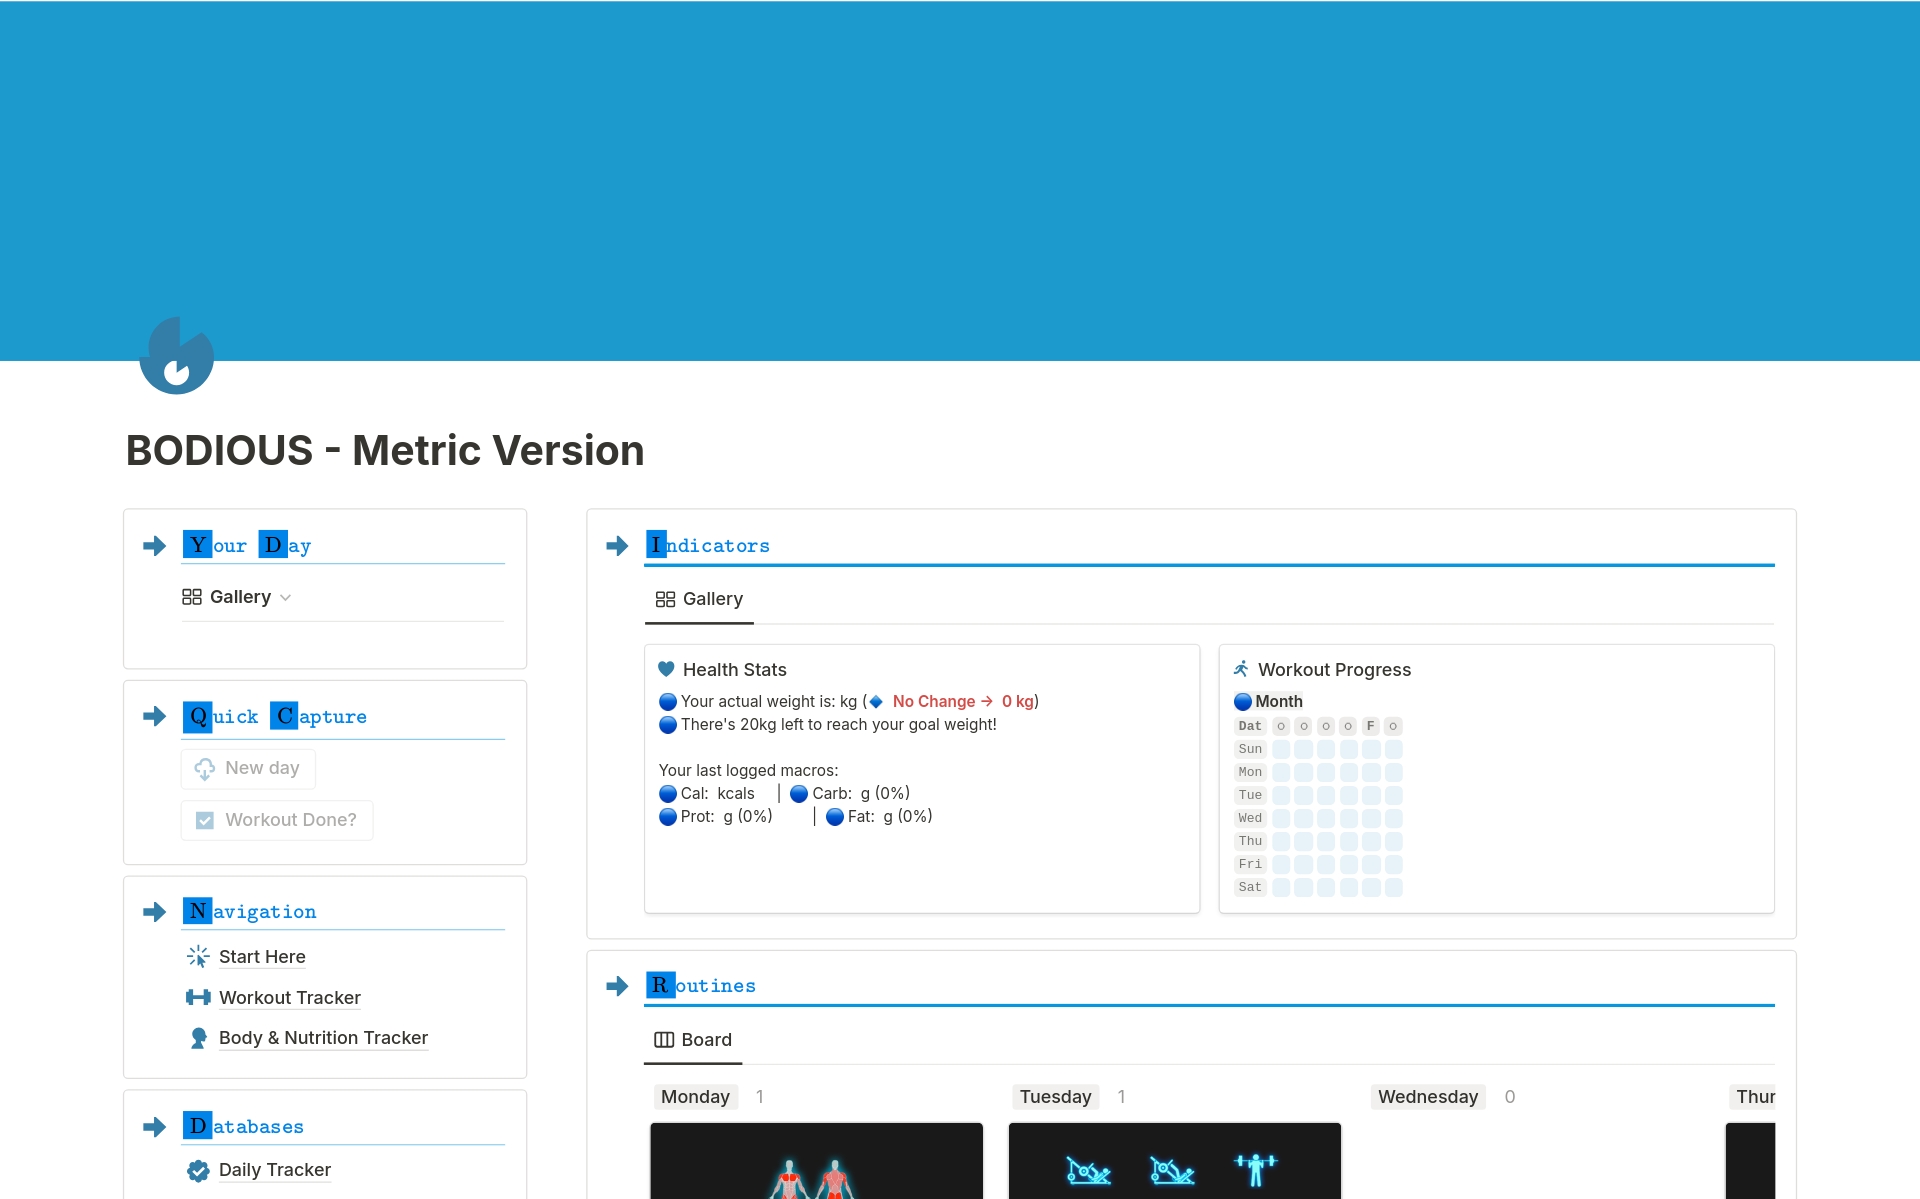This screenshot has width=1920, height=1199.
Task: Click the Monday routine card thumbnail
Action: 816,1160
